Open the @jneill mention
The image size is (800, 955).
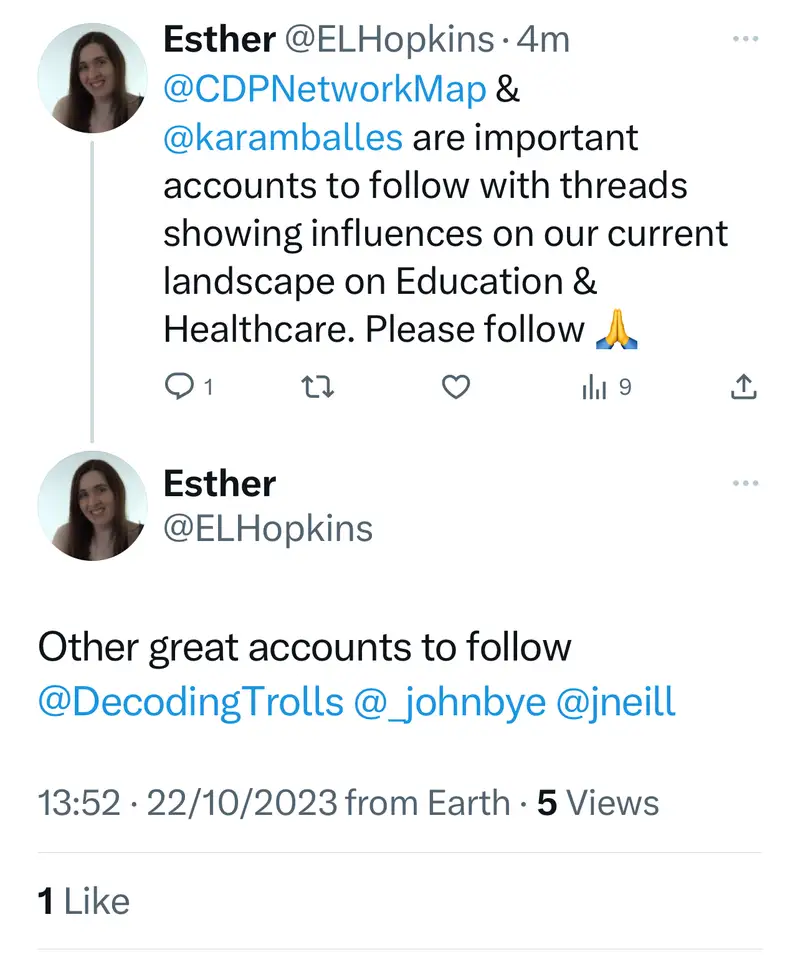pyautogui.click(x=615, y=701)
